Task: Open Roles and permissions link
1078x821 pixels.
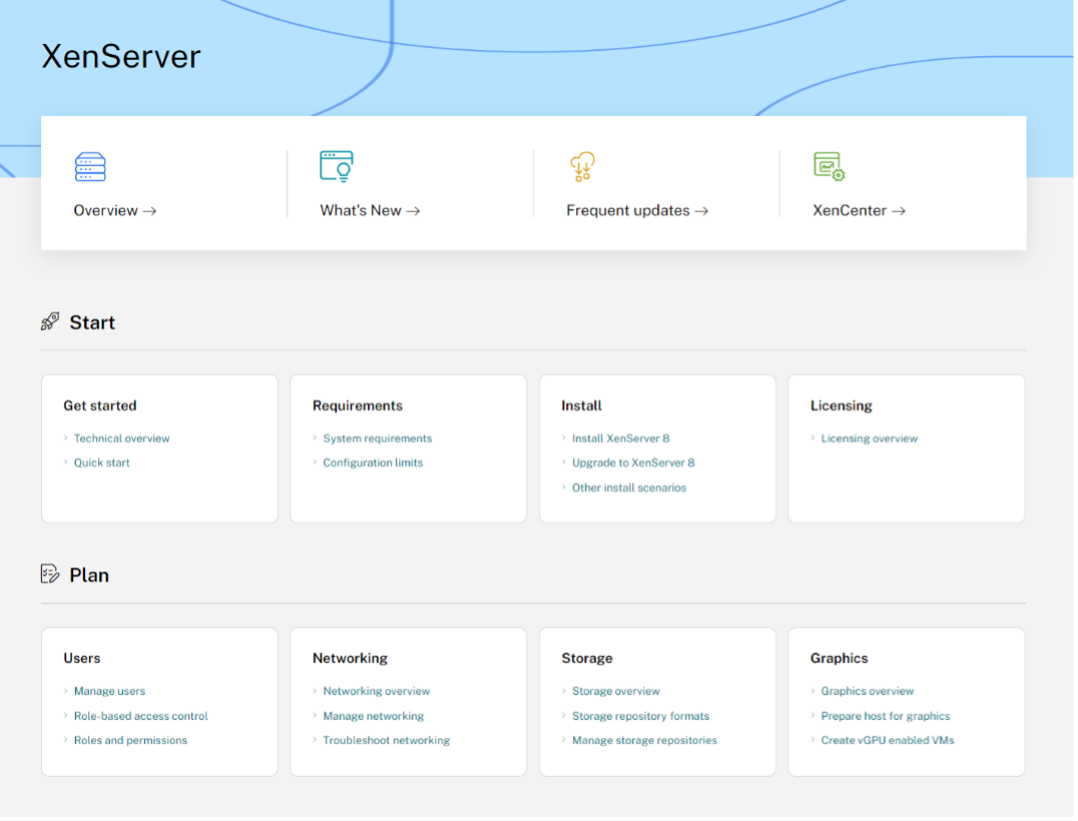Action: click(131, 741)
